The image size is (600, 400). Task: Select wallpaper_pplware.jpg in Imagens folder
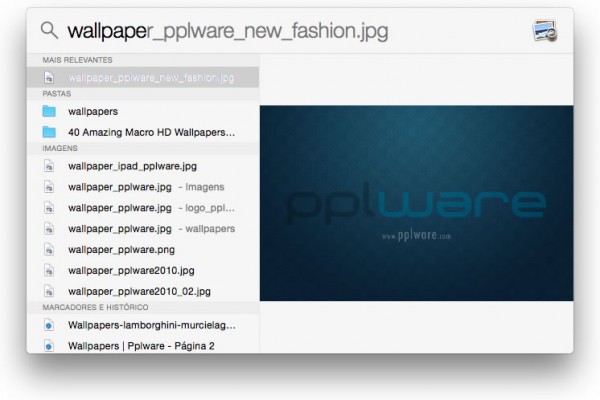coord(143,187)
